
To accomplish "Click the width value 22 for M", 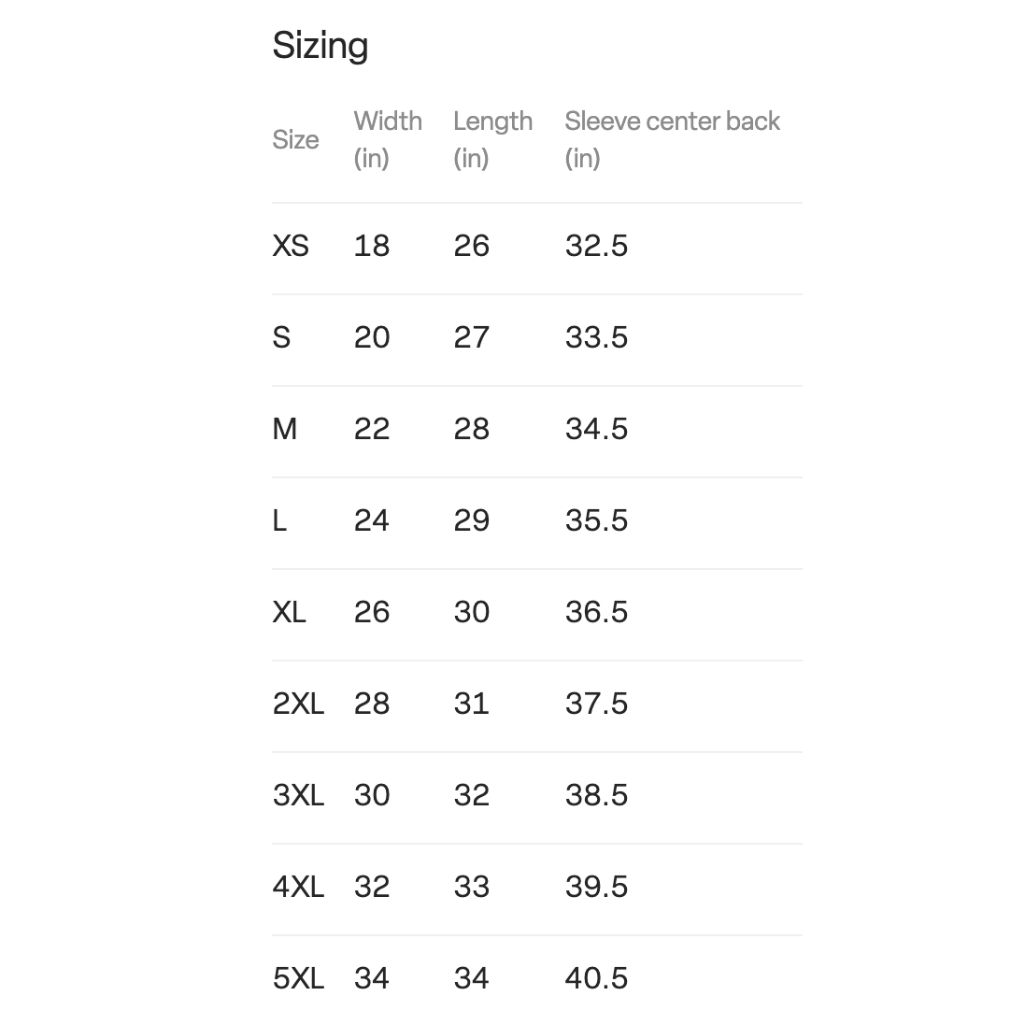I will (x=371, y=429).
